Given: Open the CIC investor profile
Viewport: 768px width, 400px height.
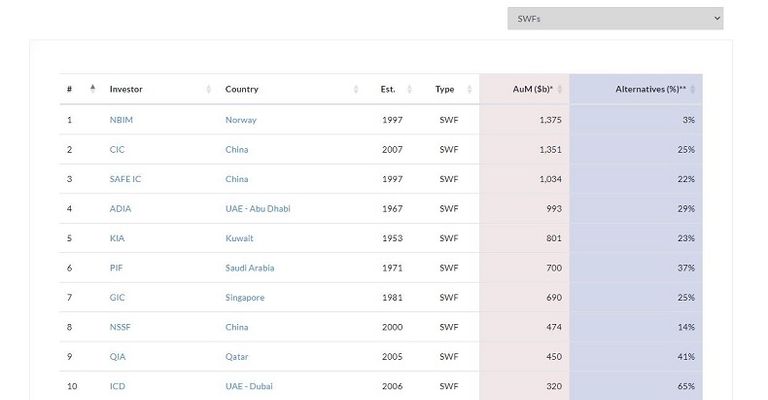Looking at the screenshot, I should coord(116,150).
